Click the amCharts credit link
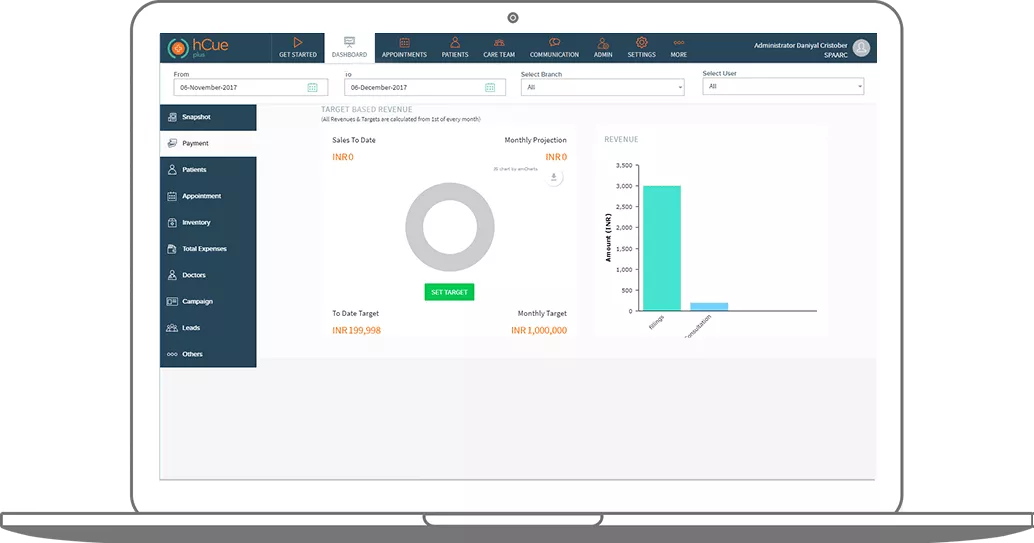This screenshot has width=1034, height=543. (516, 169)
